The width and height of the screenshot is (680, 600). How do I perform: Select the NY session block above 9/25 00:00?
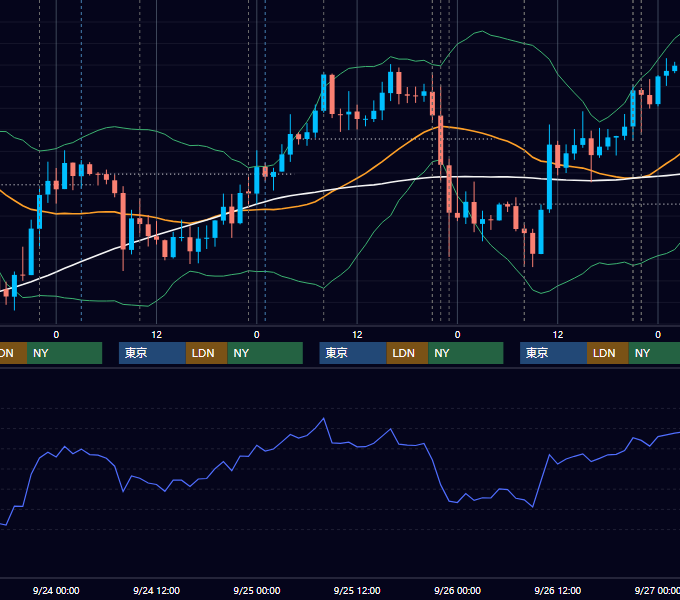tap(265, 353)
